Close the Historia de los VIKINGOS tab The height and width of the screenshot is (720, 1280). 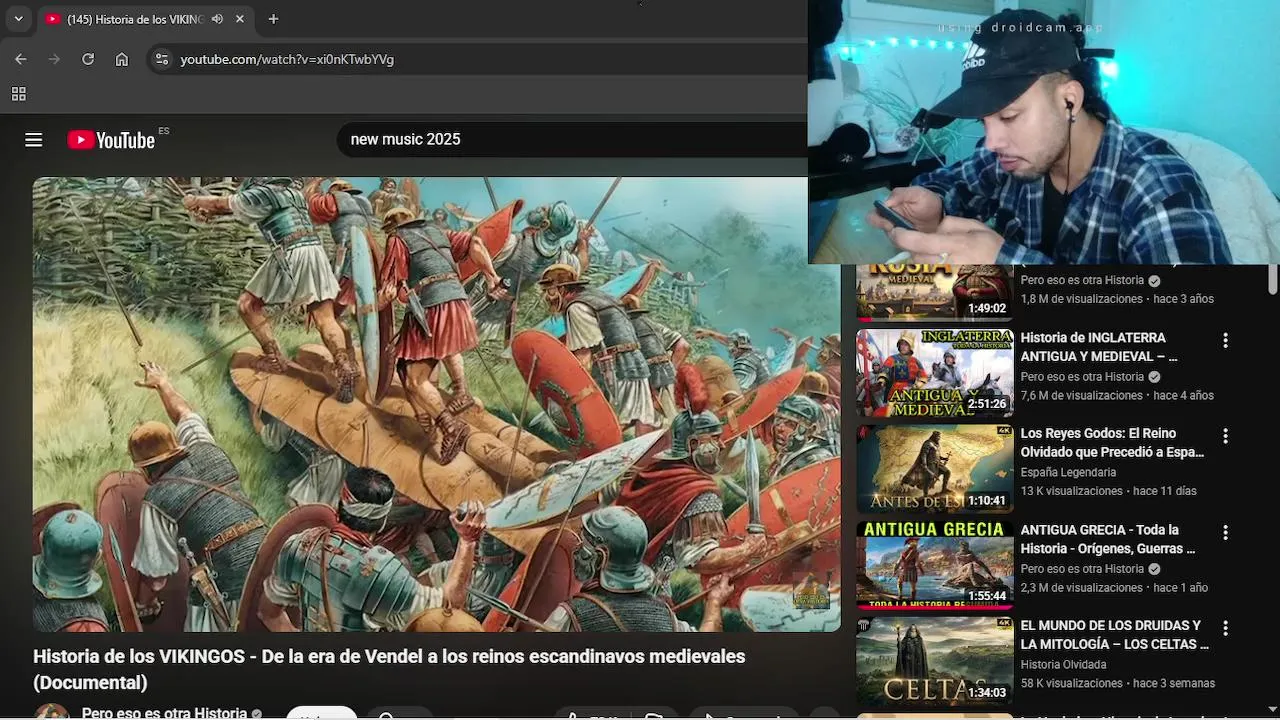click(240, 19)
